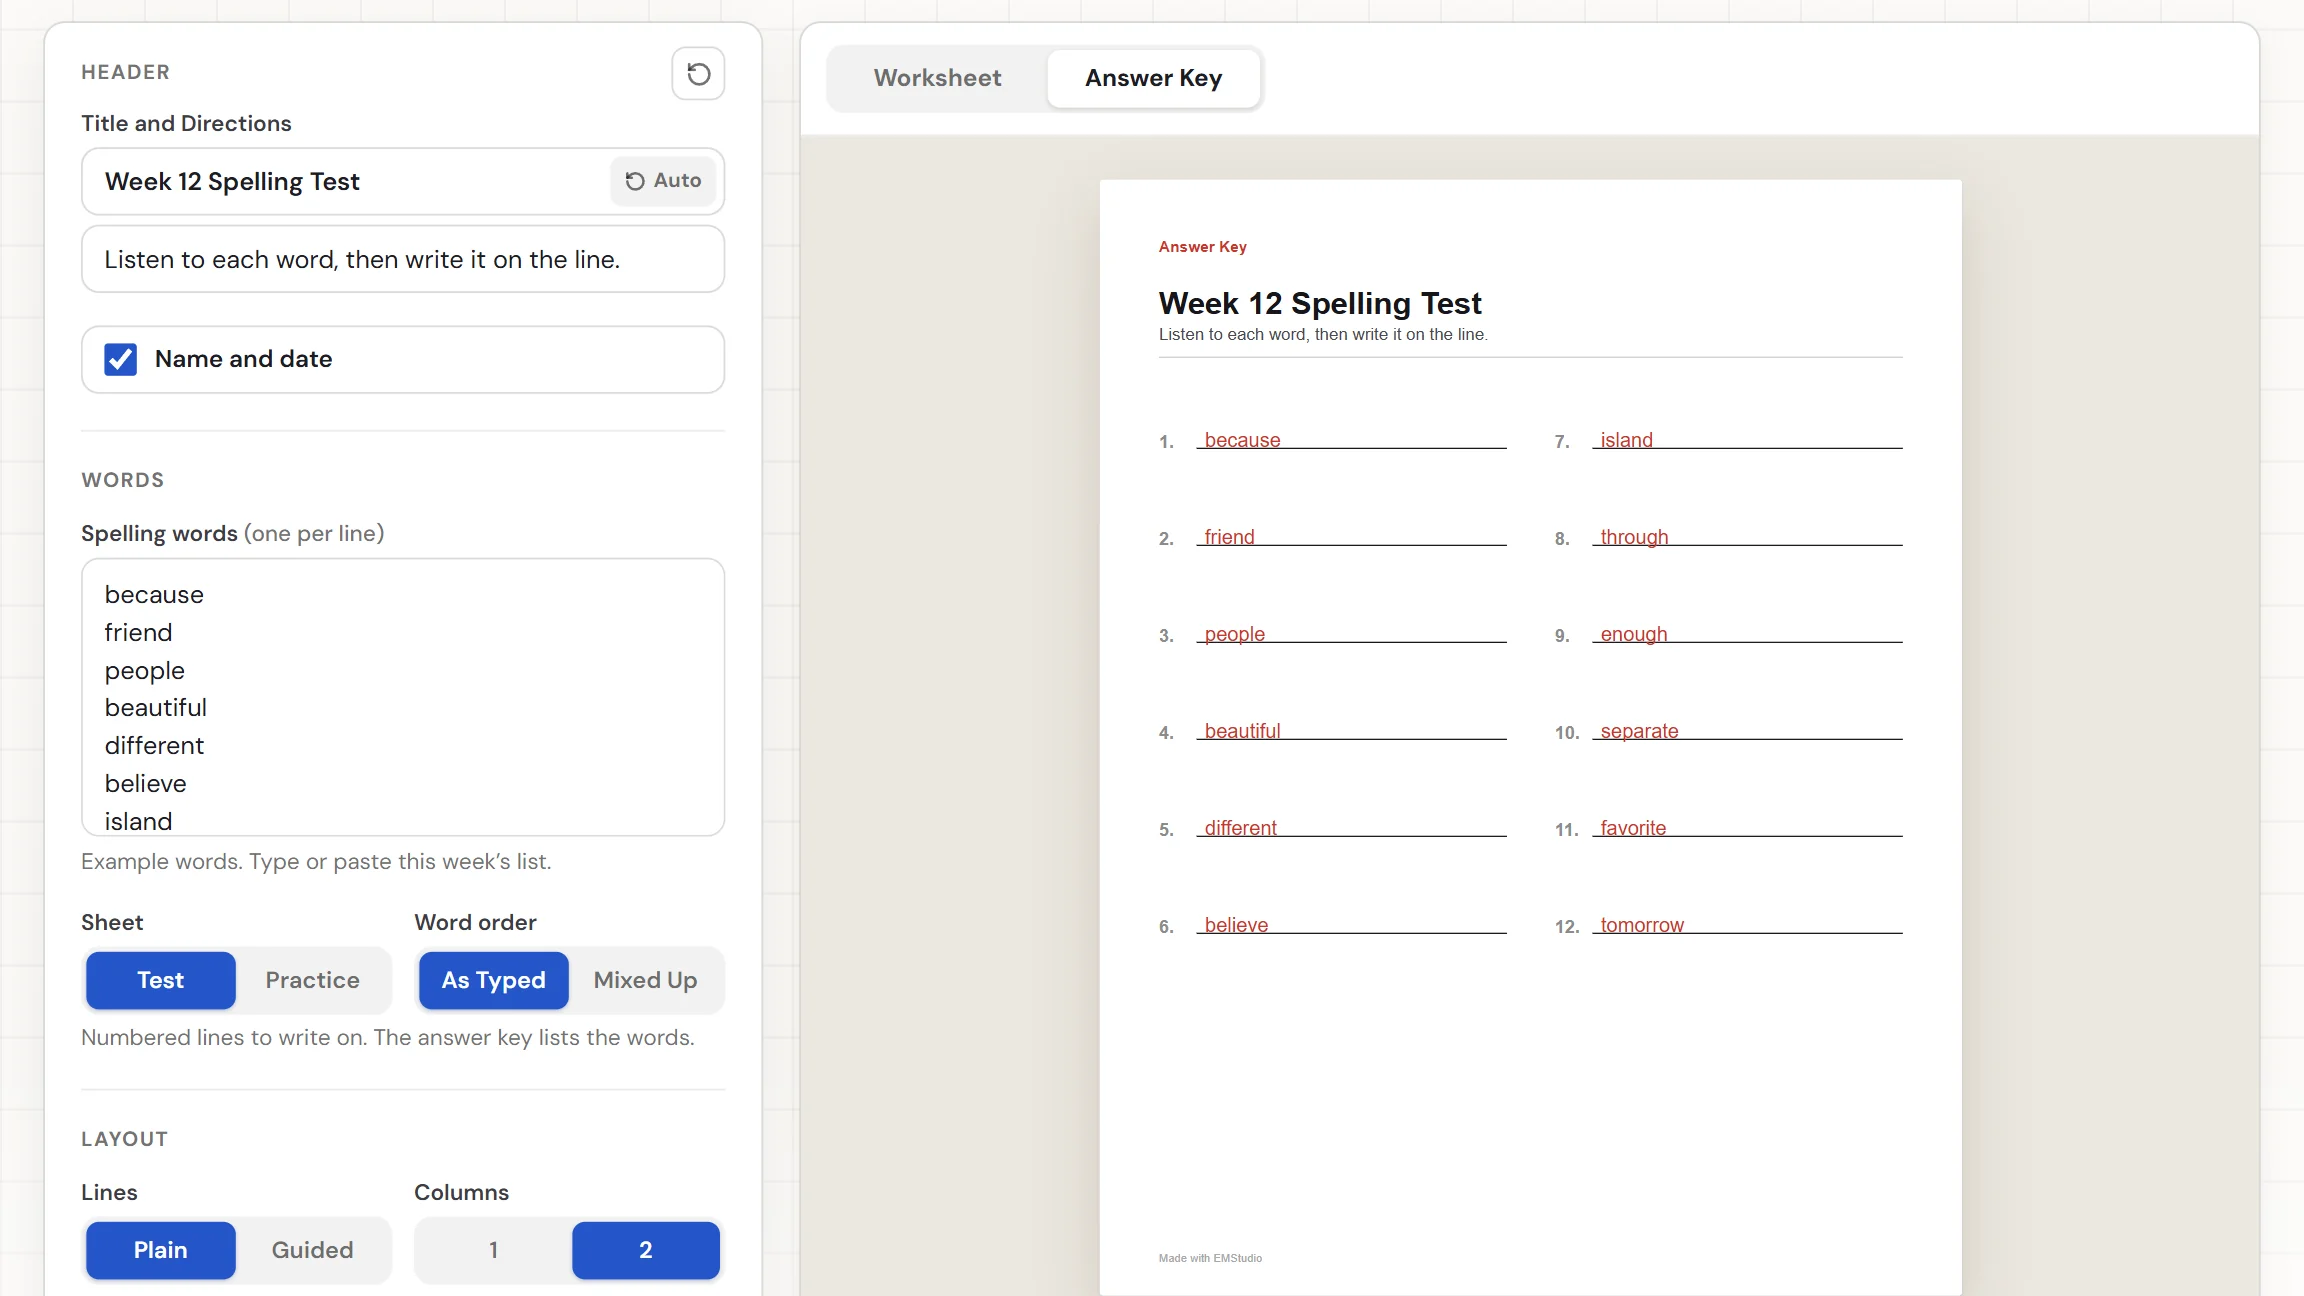Click the word 'because' in the word list
Image resolution: width=2304 pixels, height=1296 pixels.
(x=154, y=595)
